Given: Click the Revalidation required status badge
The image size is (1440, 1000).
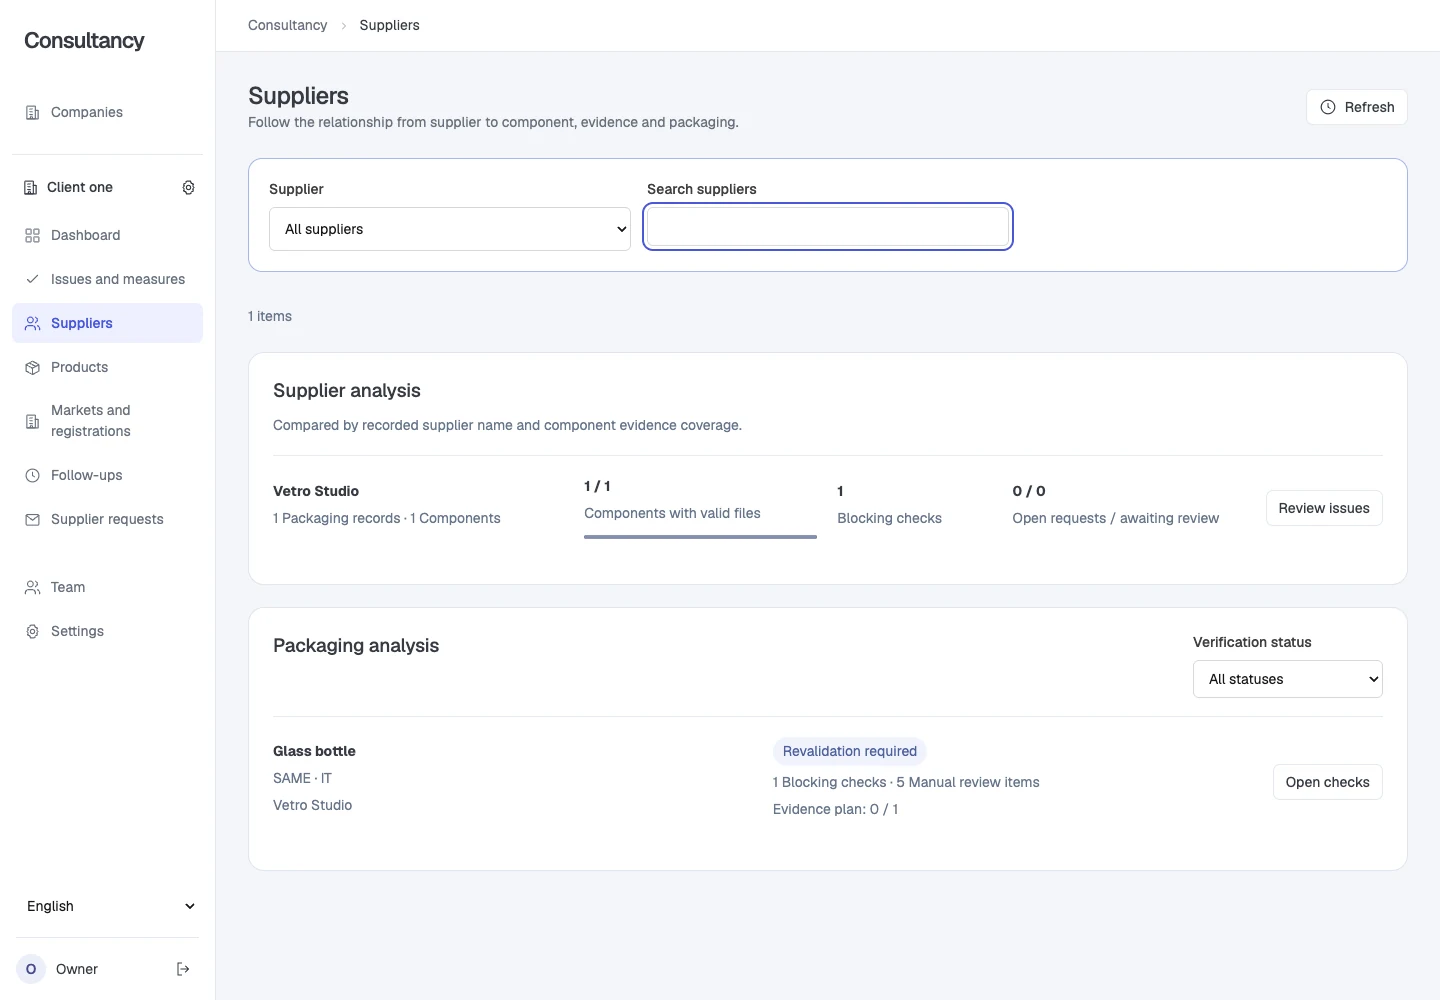Looking at the screenshot, I should [850, 751].
